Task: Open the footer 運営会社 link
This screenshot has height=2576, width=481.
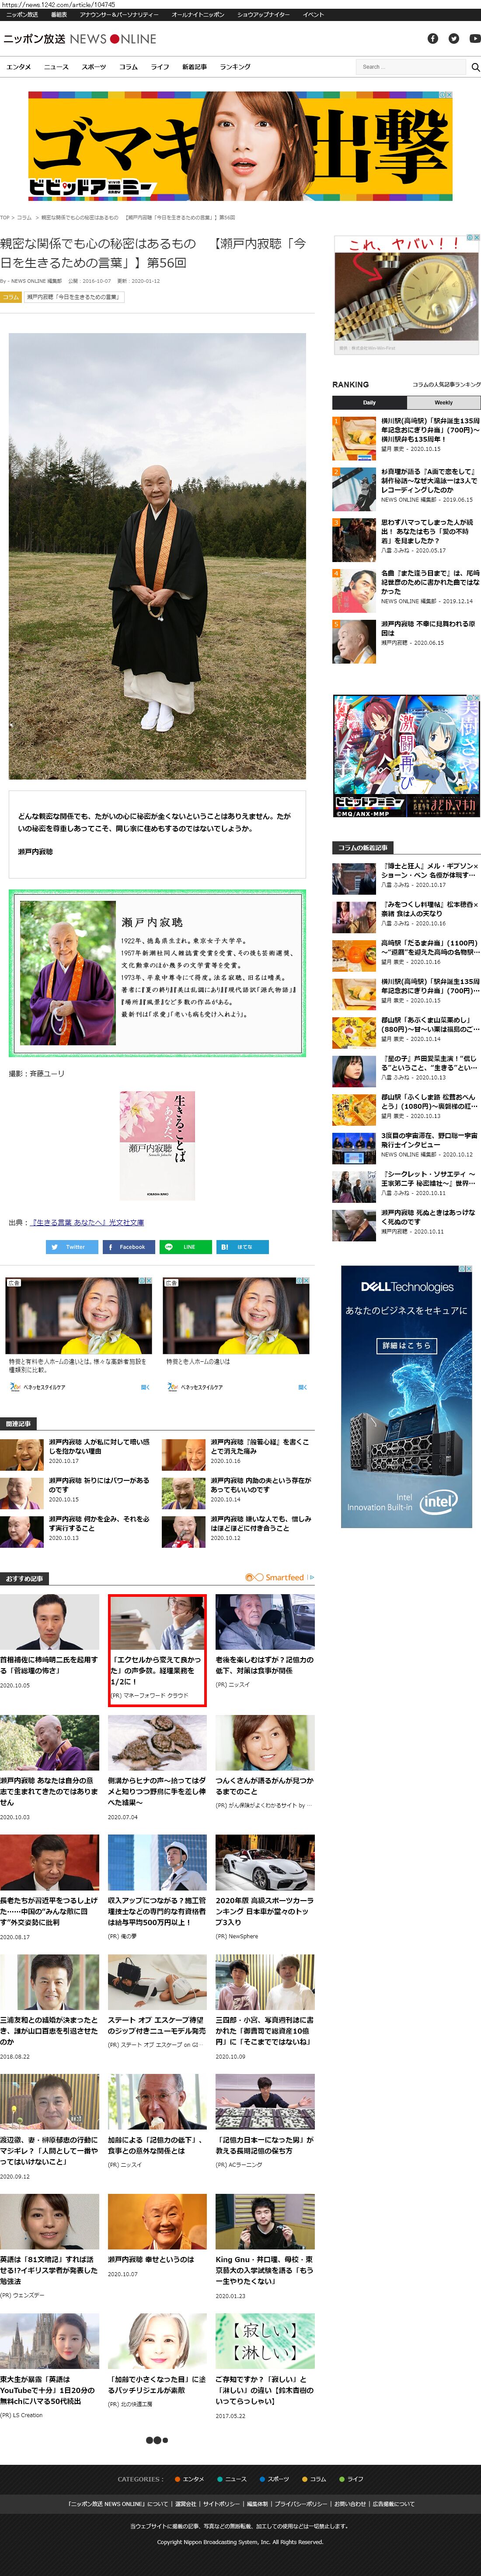Action: pos(185,2504)
